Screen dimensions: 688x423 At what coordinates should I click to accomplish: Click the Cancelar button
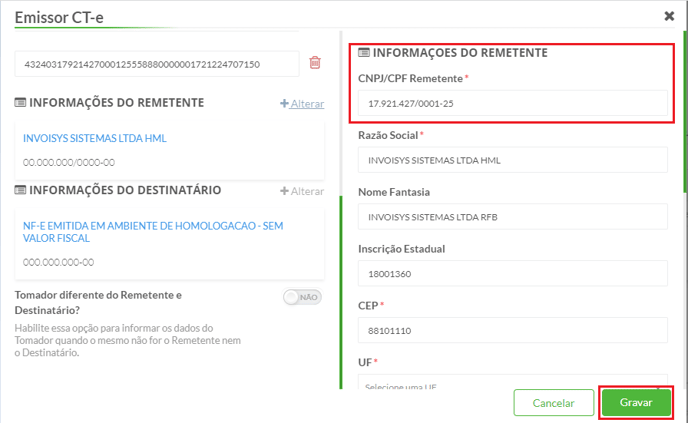(x=553, y=402)
